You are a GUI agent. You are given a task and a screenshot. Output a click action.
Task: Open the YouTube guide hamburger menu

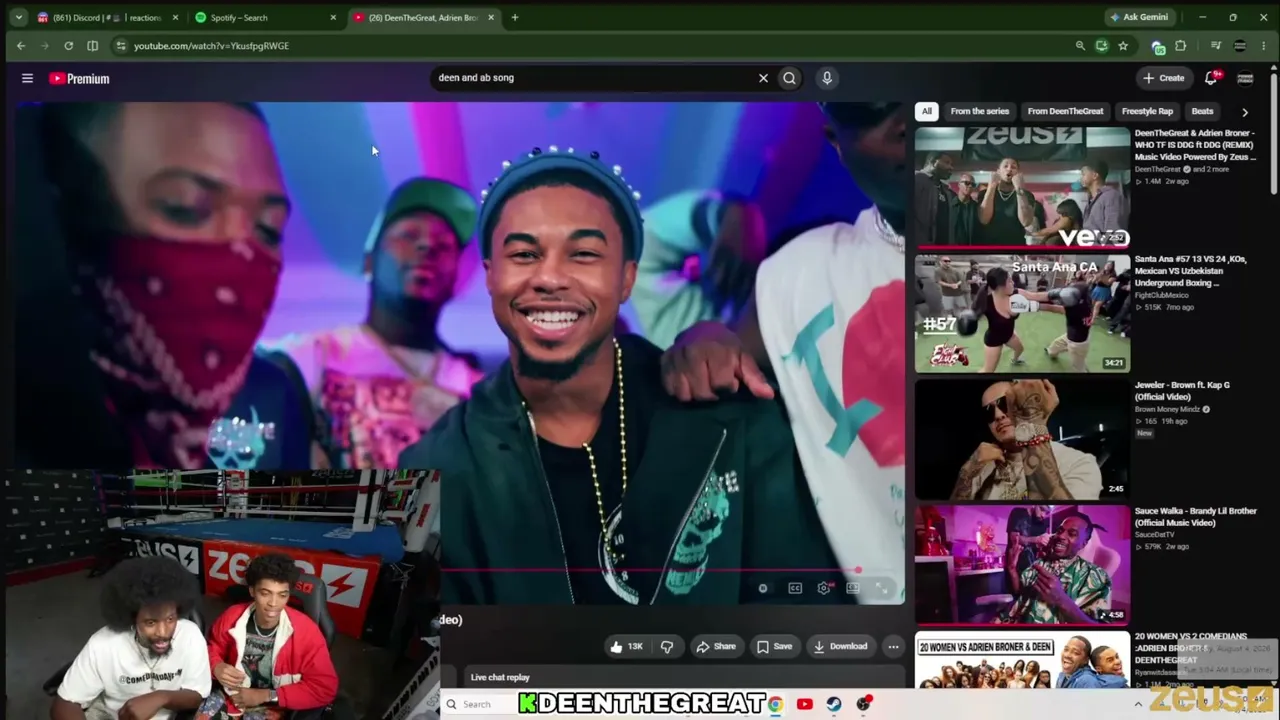pos(27,78)
